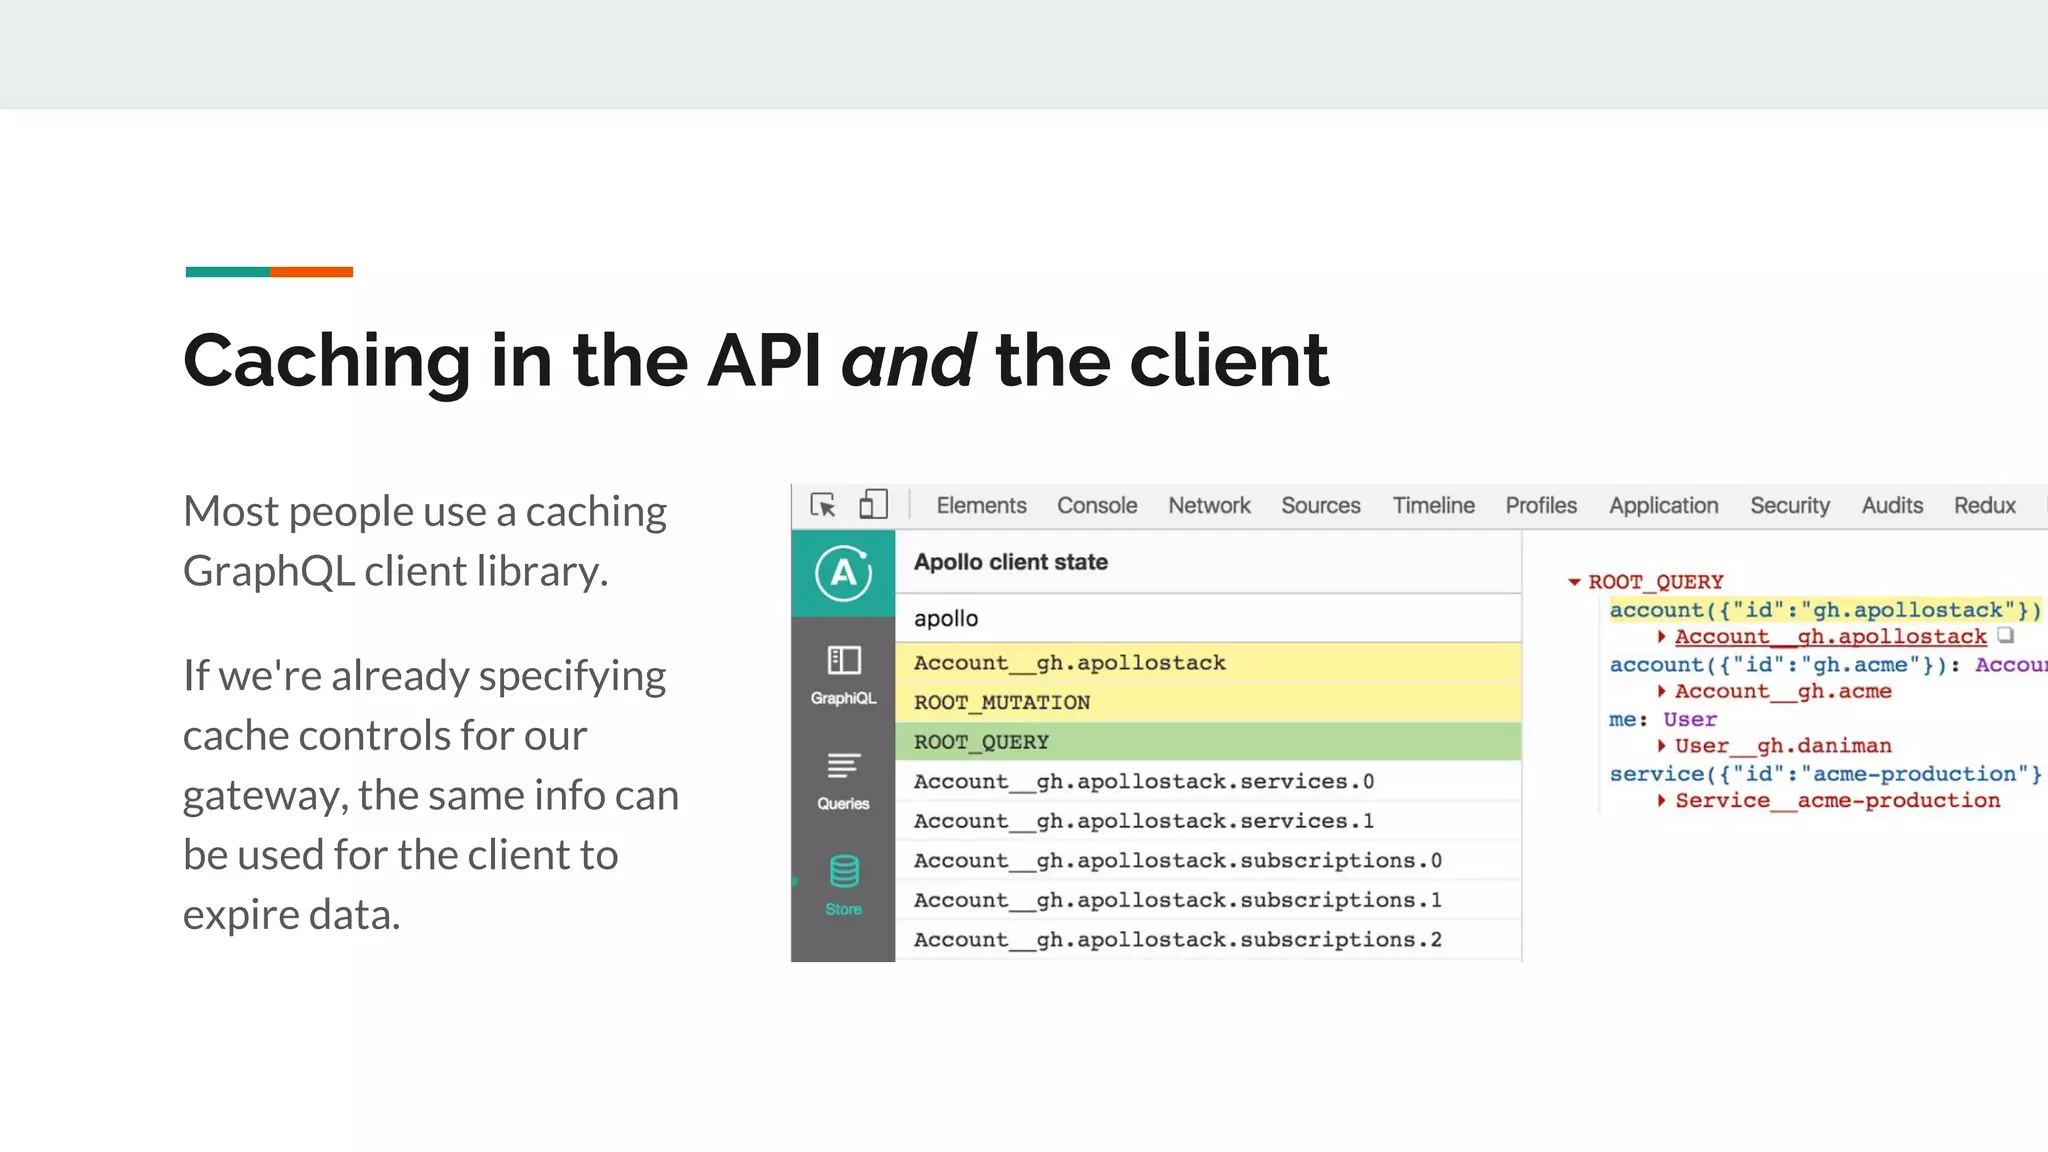Click the service acme-production query key
Screen dimensions: 2048x1152
point(1825,774)
